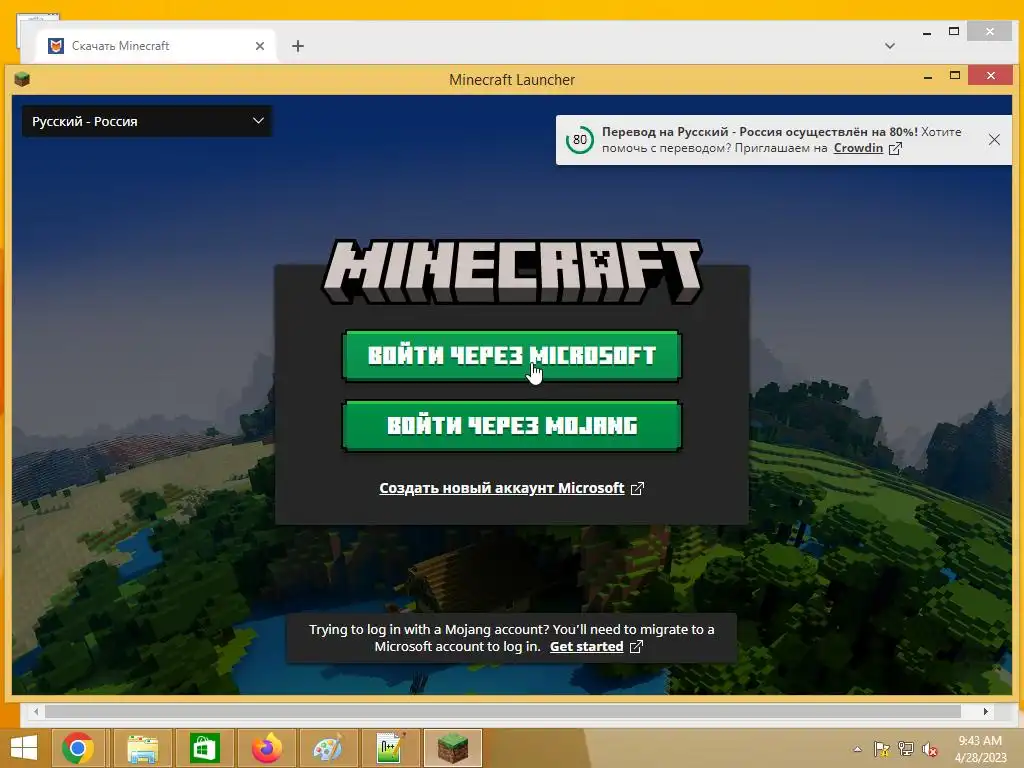1024x768 pixels.
Task: Open the Crowdin translation link
Action: pyautogui.click(x=858, y=148)
